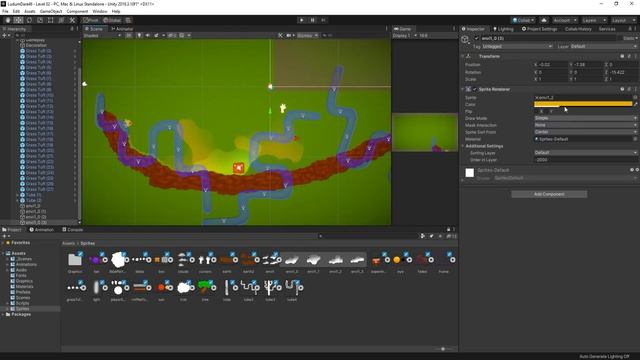Pick color with the eyedropper icon

(x=635, y=104)
